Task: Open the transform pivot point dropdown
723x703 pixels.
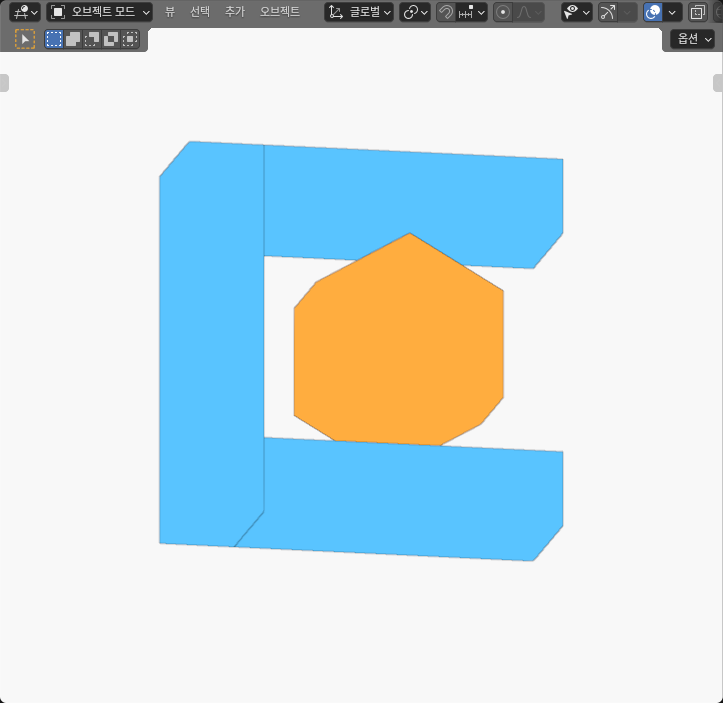Action: pyautogui.click(x=415, y=12)
